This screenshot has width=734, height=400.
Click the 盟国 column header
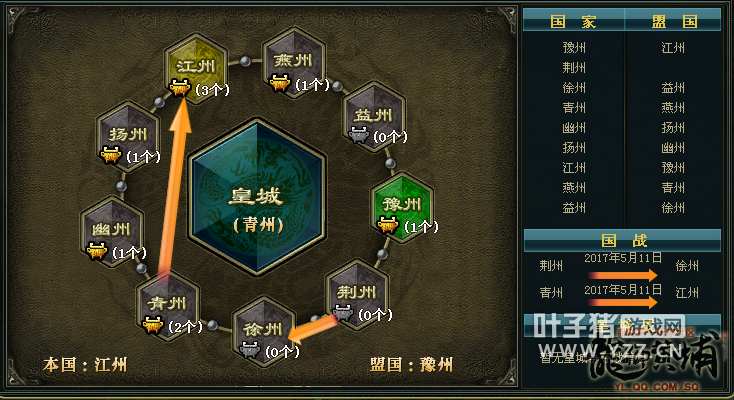coord(674,22)
